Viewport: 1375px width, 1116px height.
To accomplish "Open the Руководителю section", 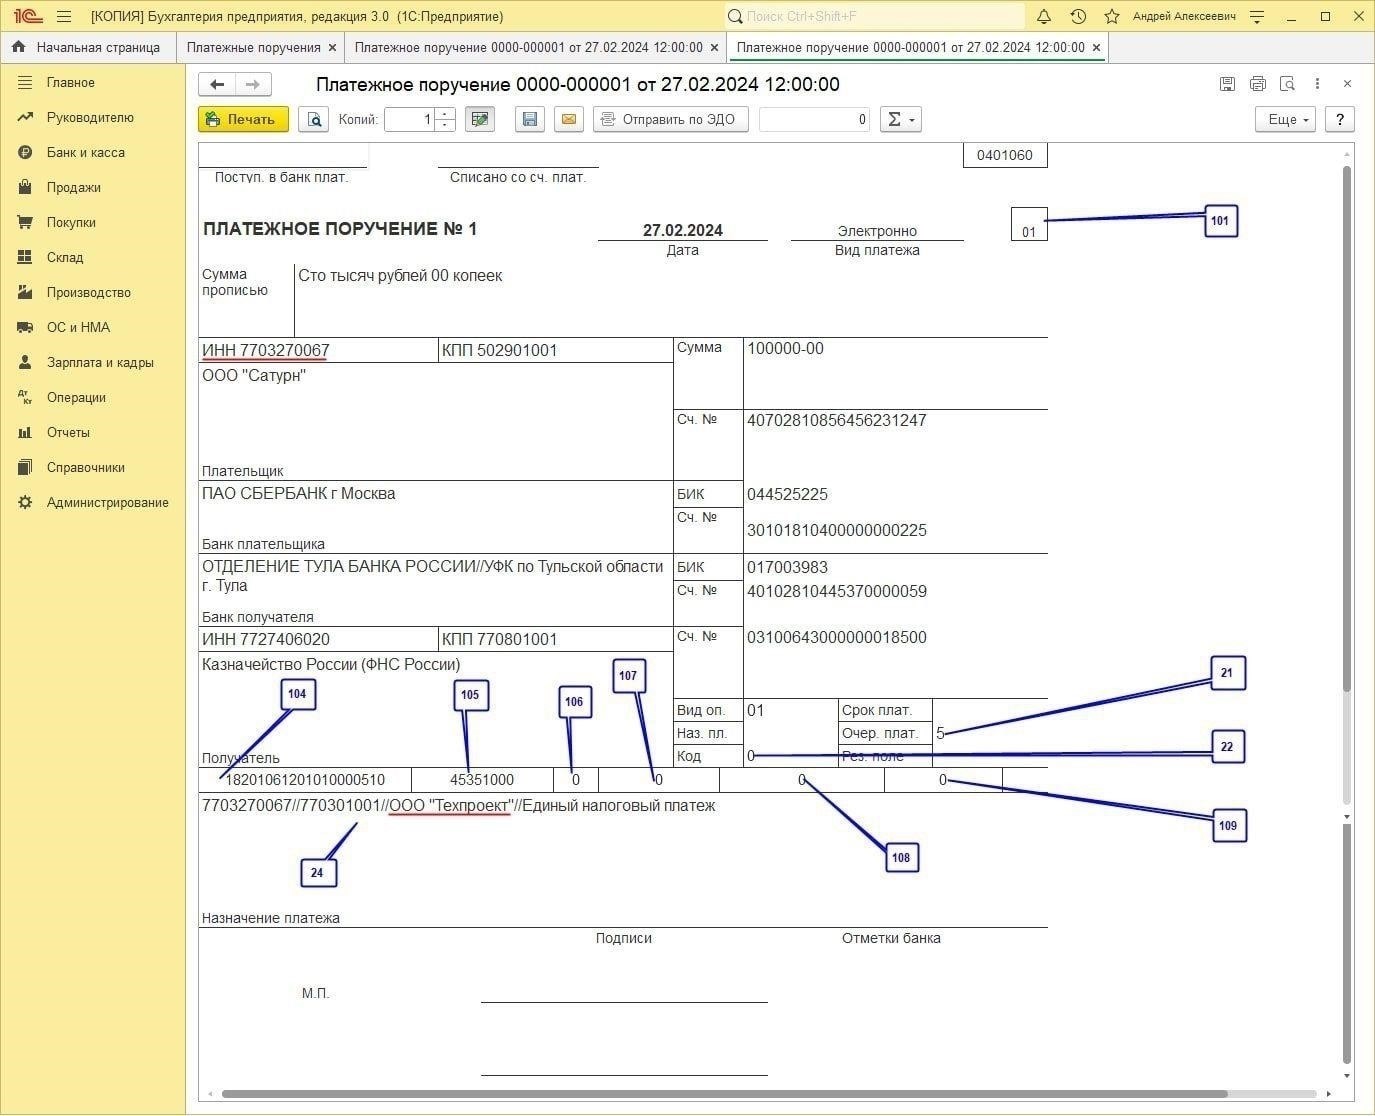I will (x=90, y=117).
